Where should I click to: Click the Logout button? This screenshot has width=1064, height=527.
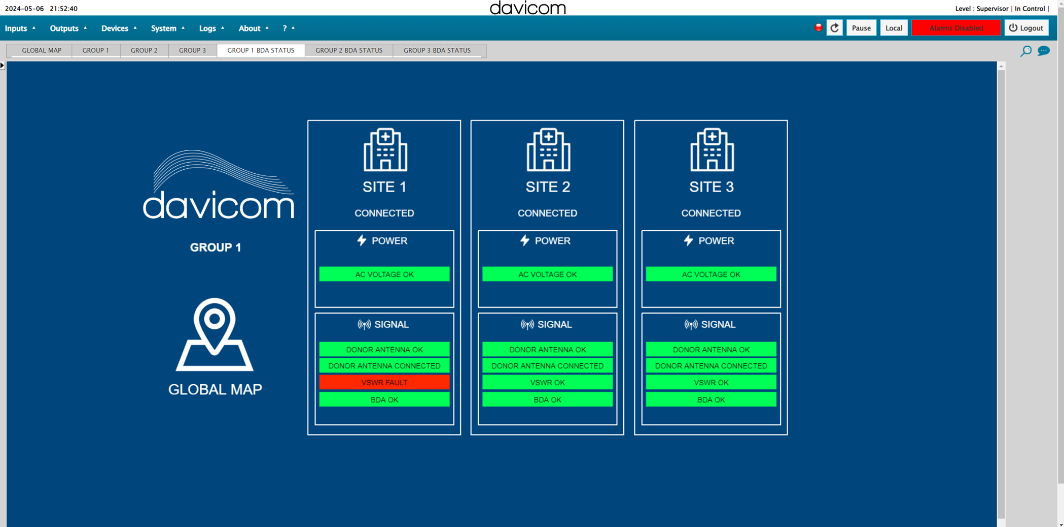[1027, 28]
